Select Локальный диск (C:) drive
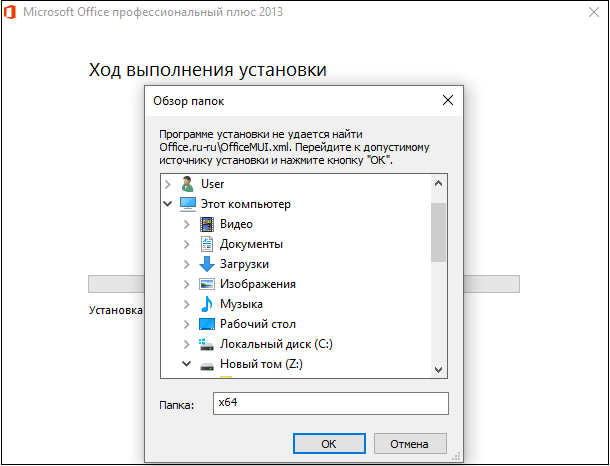Screen dimensions: 610x466 tap(276, 344)
